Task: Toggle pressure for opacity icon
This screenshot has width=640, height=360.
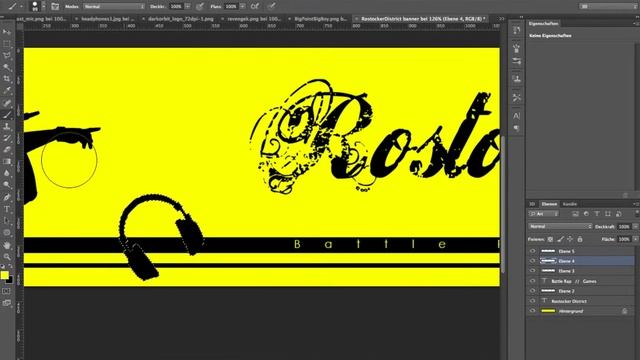Action: pyautogui.click(x=200, y=6)
